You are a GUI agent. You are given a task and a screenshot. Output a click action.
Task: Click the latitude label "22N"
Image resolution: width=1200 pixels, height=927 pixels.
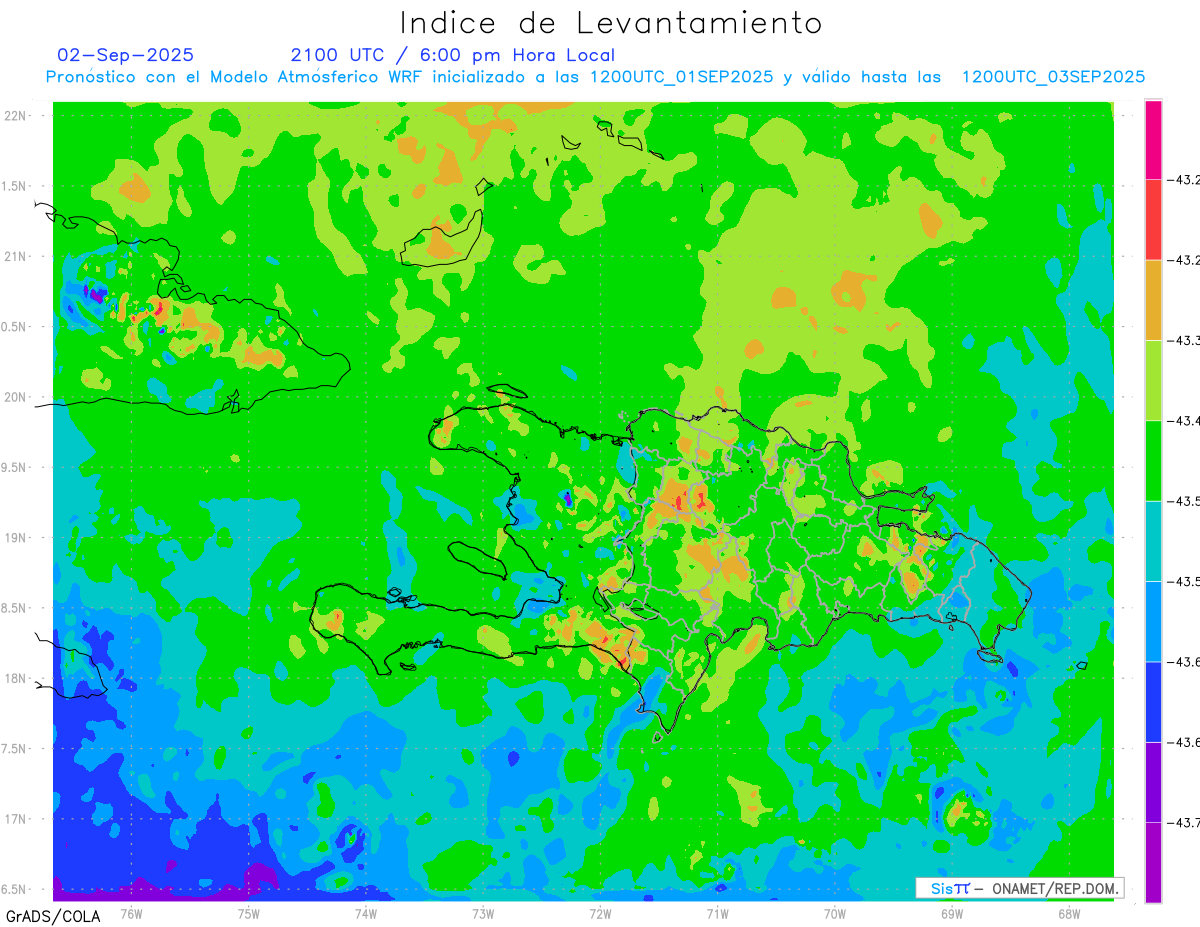click(x=16, y=116)
